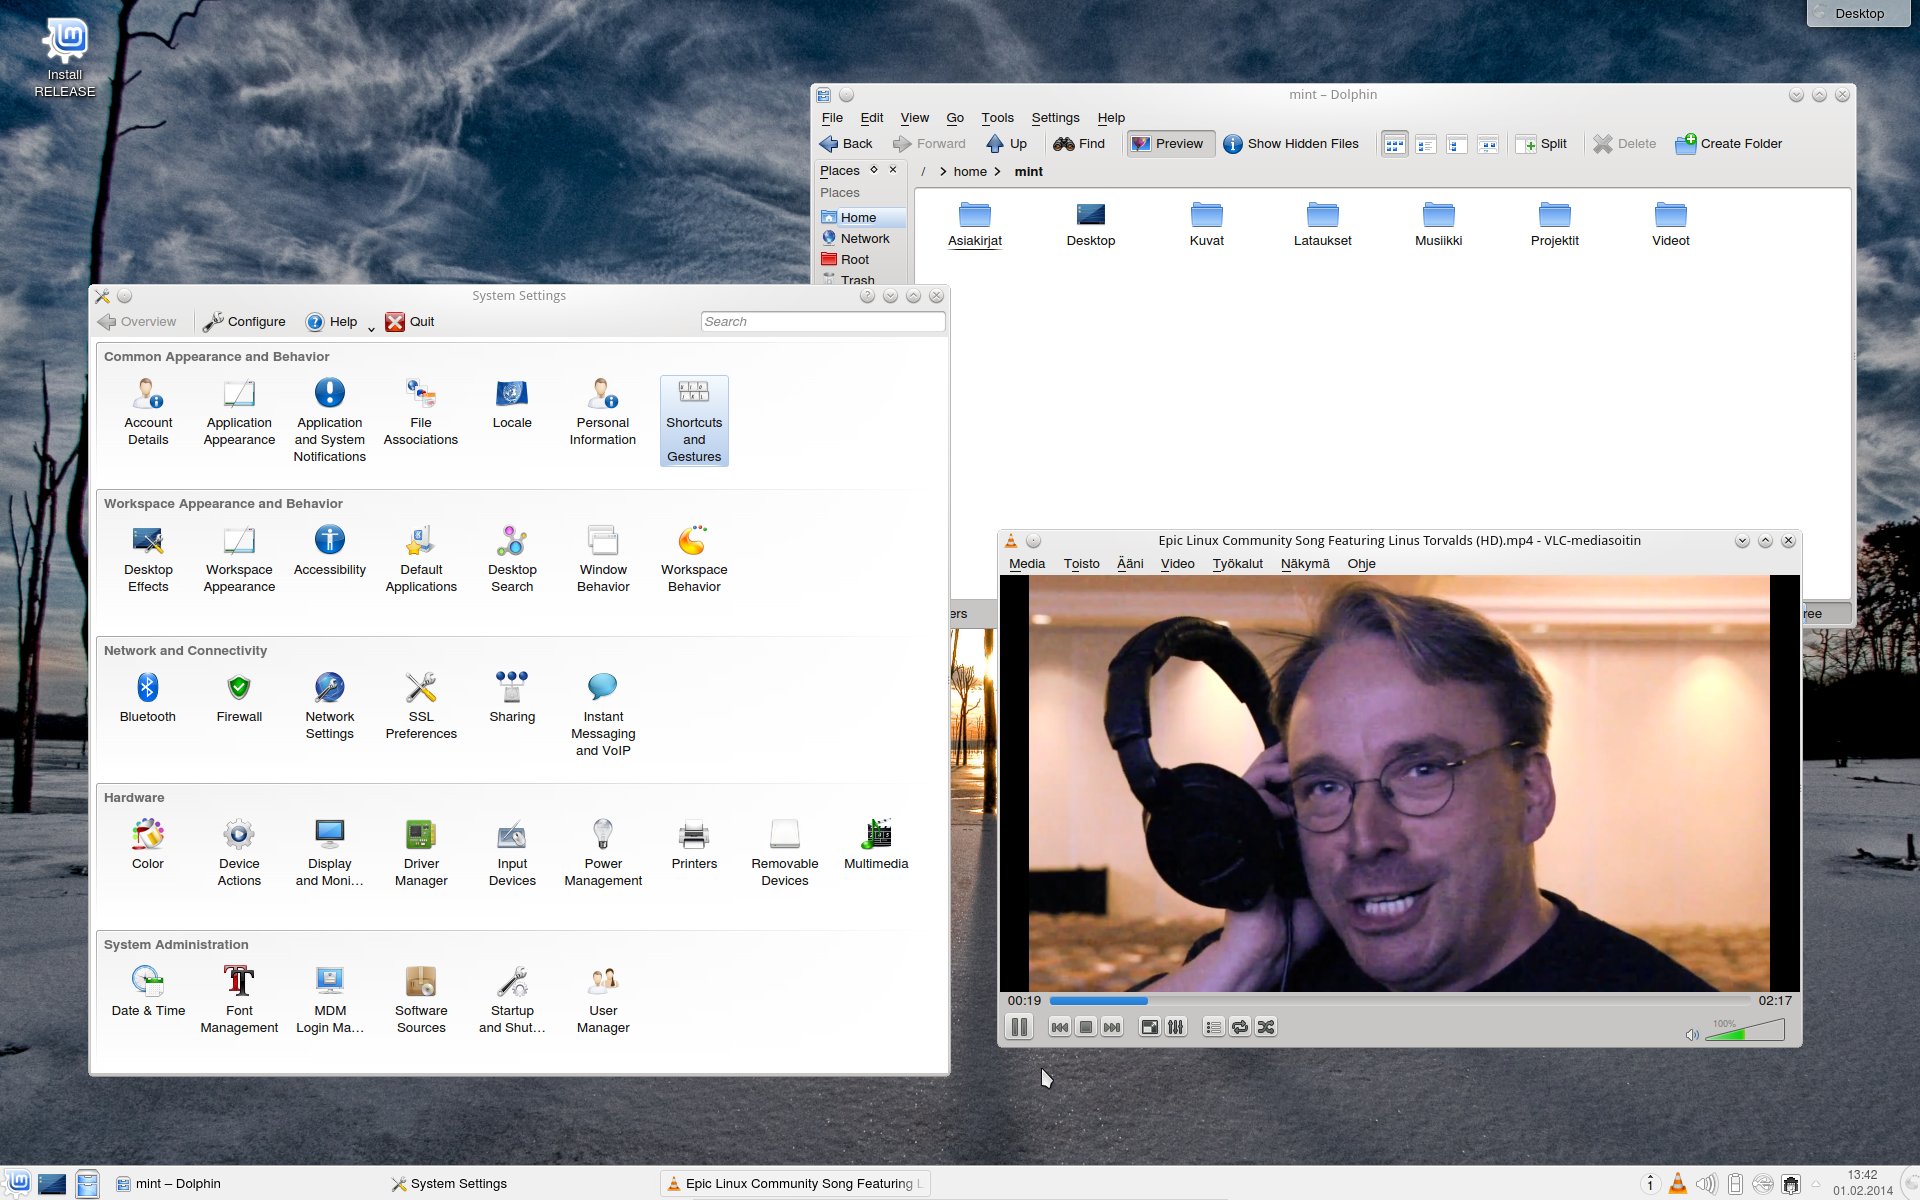
Task: Open Dolphin's Settings menu
Action: [1055, 118]
